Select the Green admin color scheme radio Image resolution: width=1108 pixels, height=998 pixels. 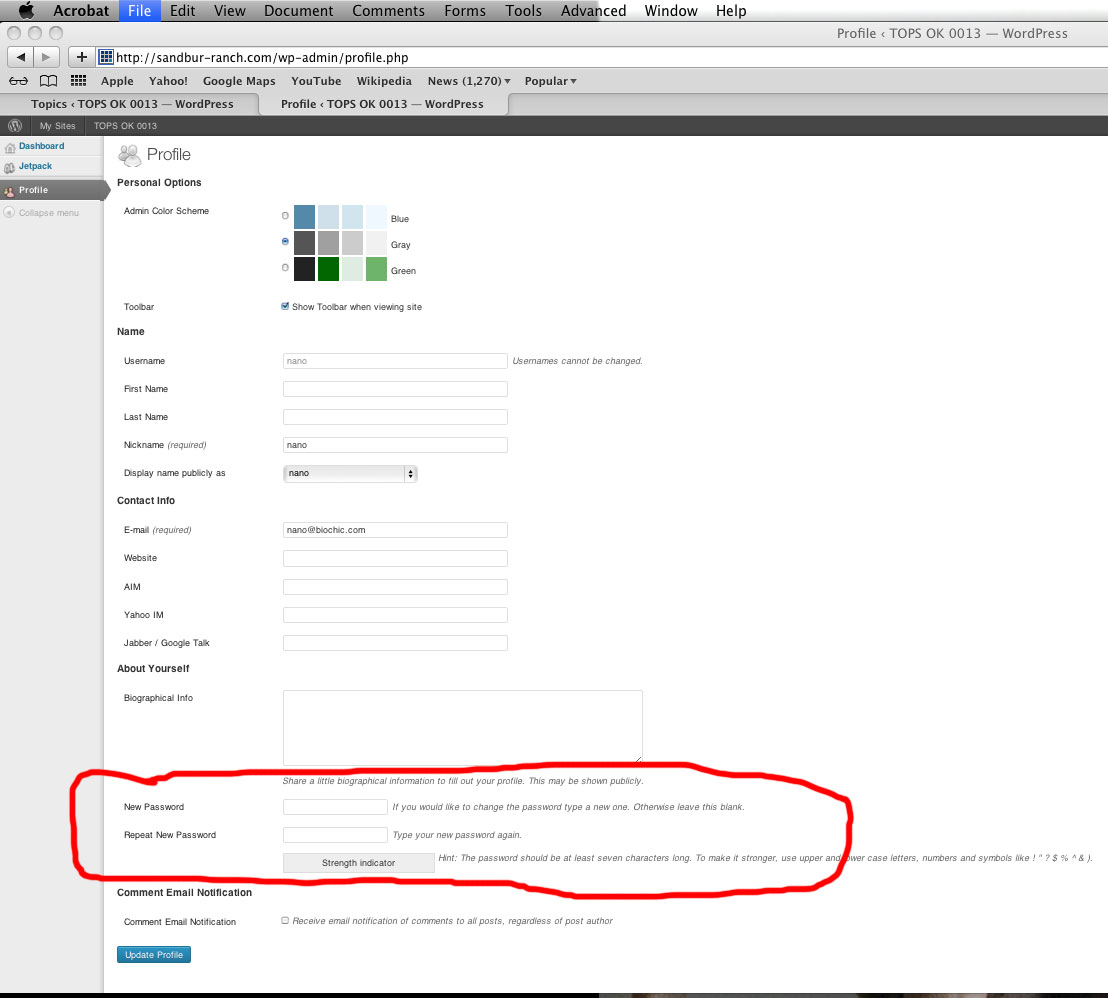coord(286,268)
